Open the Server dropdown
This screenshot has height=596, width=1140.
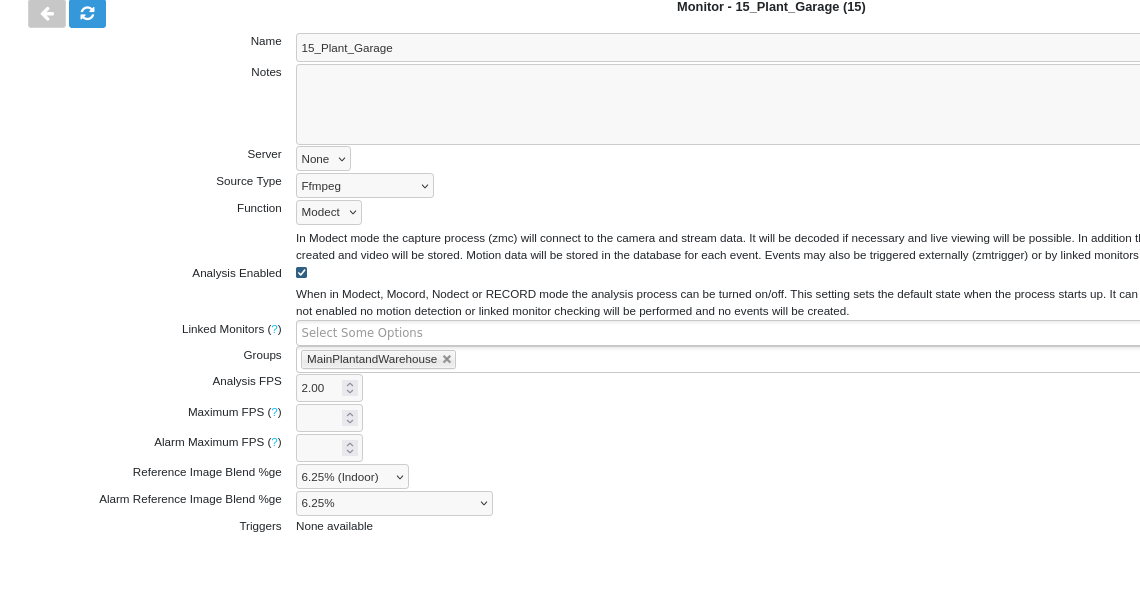[x=323, y=158]
